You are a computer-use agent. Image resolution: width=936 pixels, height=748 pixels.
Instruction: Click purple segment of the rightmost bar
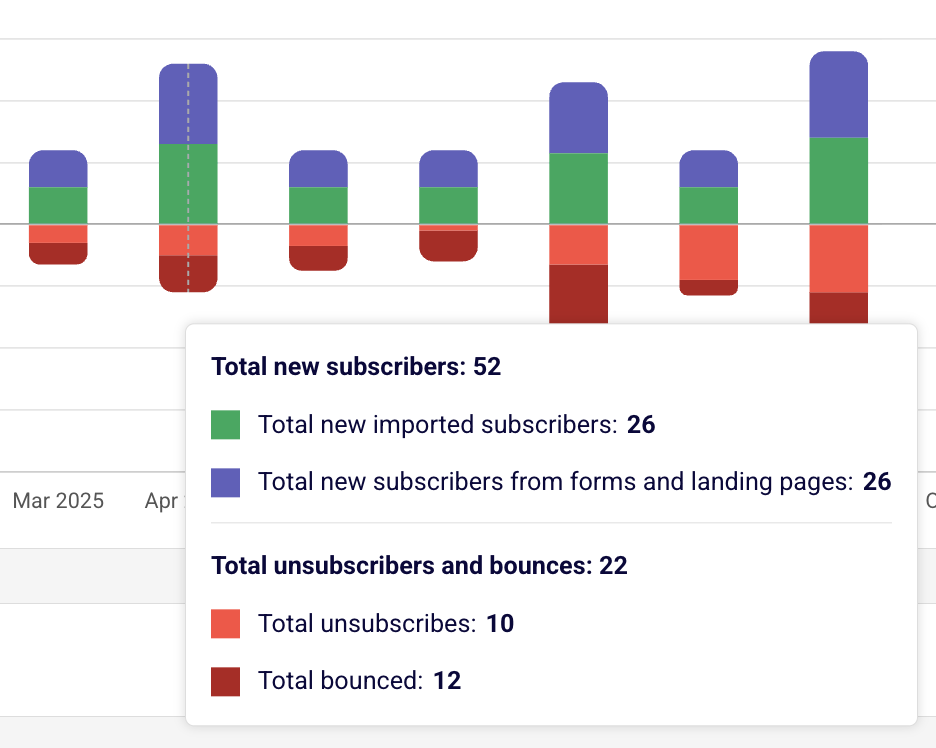(838, 95)
